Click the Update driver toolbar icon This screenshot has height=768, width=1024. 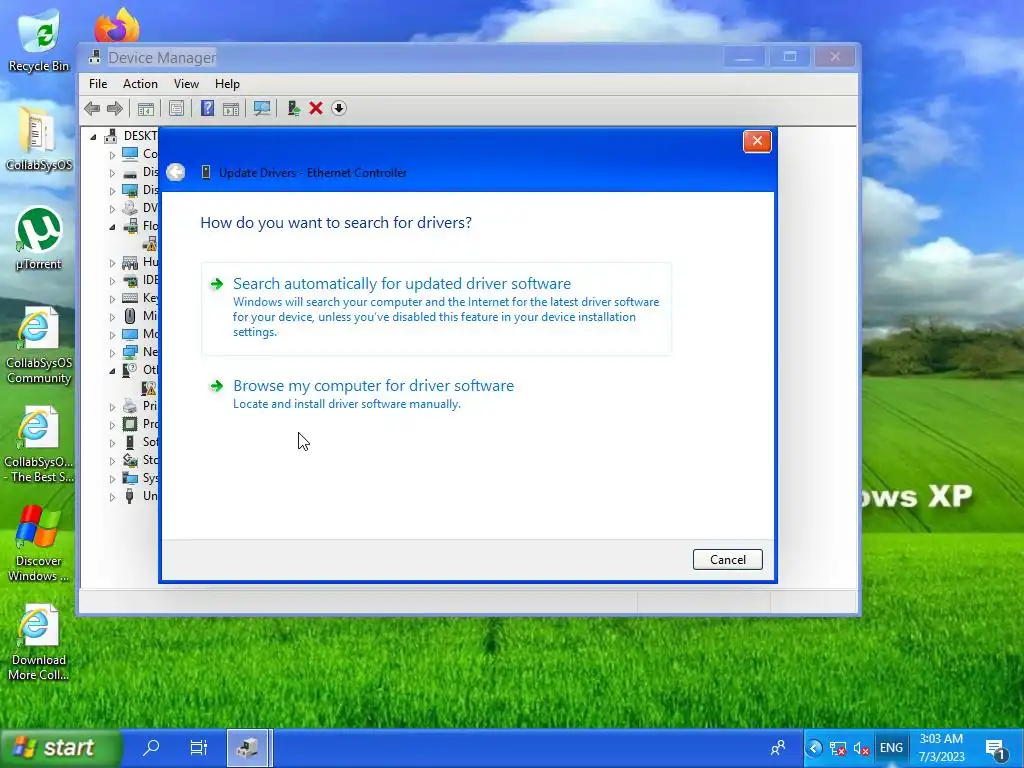(293, 108)
